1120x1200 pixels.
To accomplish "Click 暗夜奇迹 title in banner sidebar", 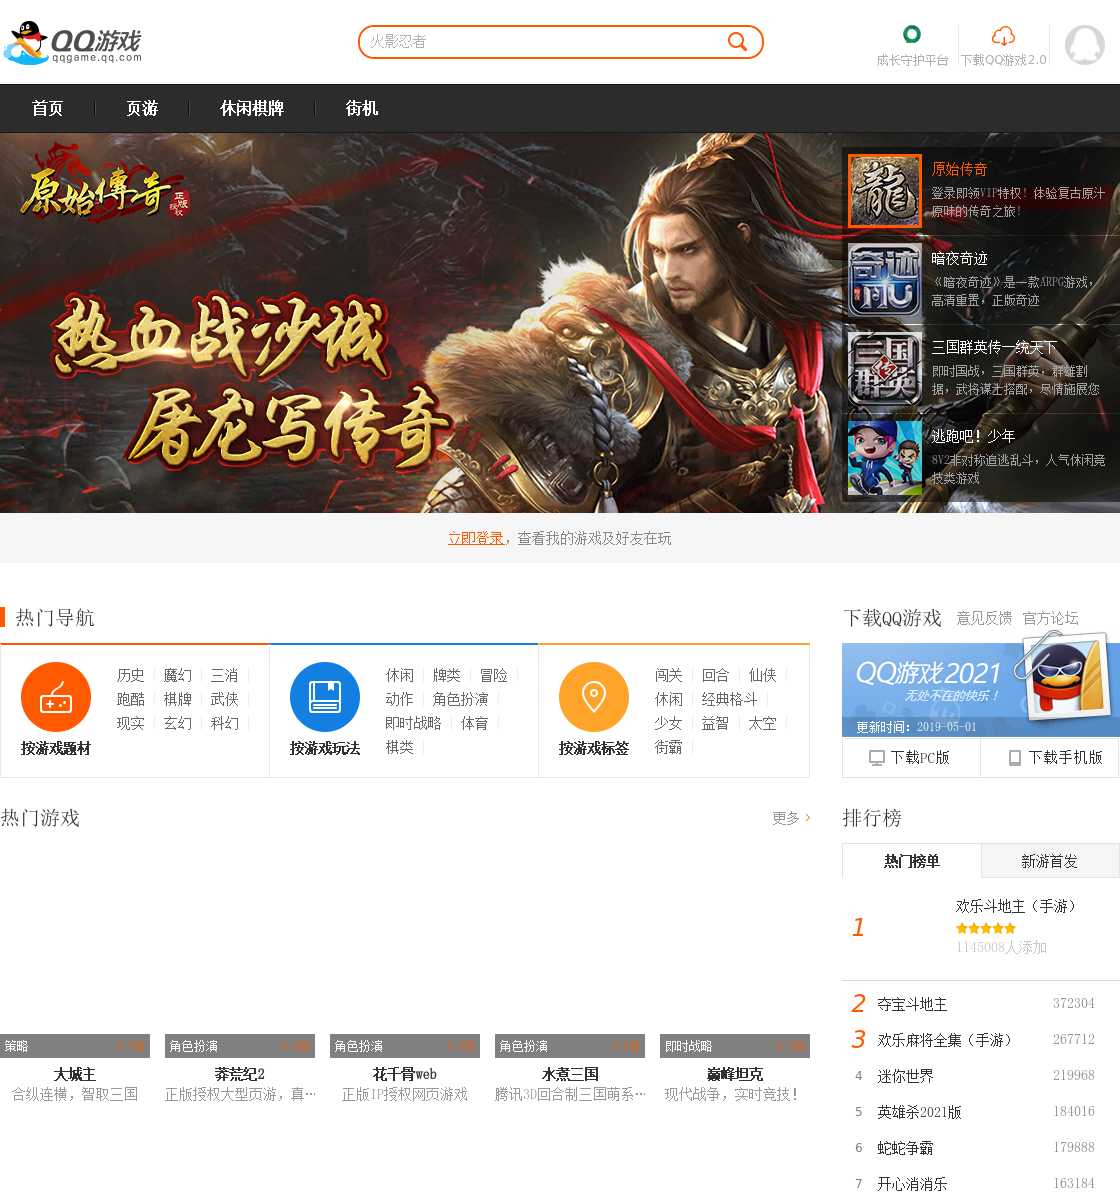I will pyautogui.click(x=959, y=258).
